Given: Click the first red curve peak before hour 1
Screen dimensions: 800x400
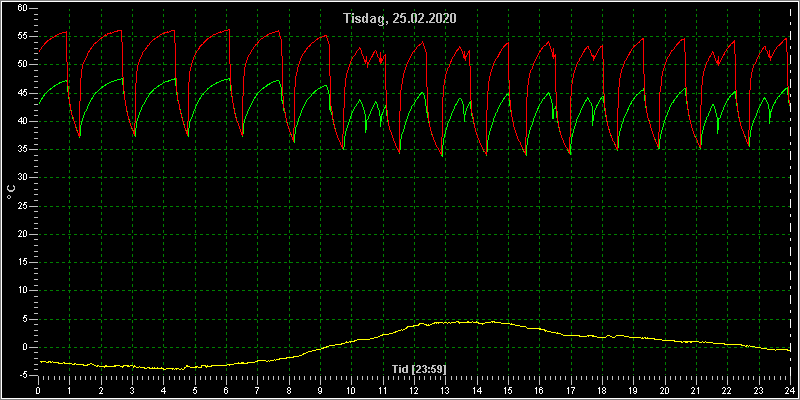Looking at the screenshot, I should (66, 32).
